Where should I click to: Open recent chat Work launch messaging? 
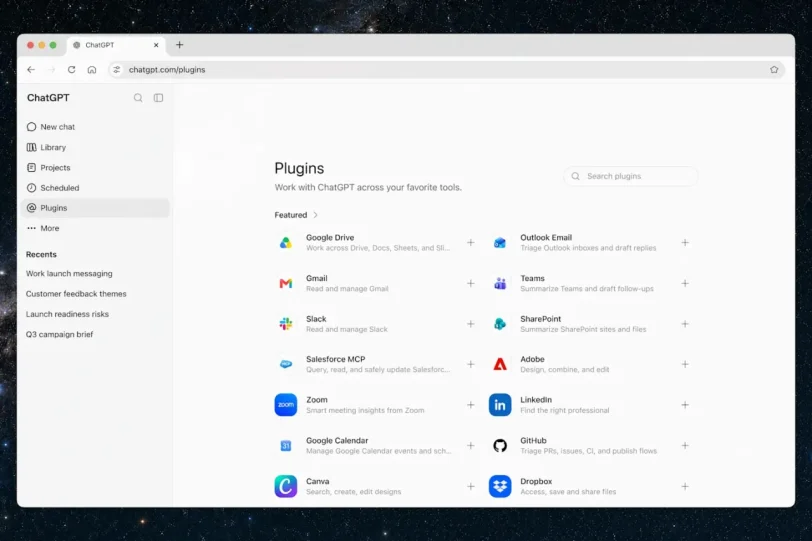point(69,273)
